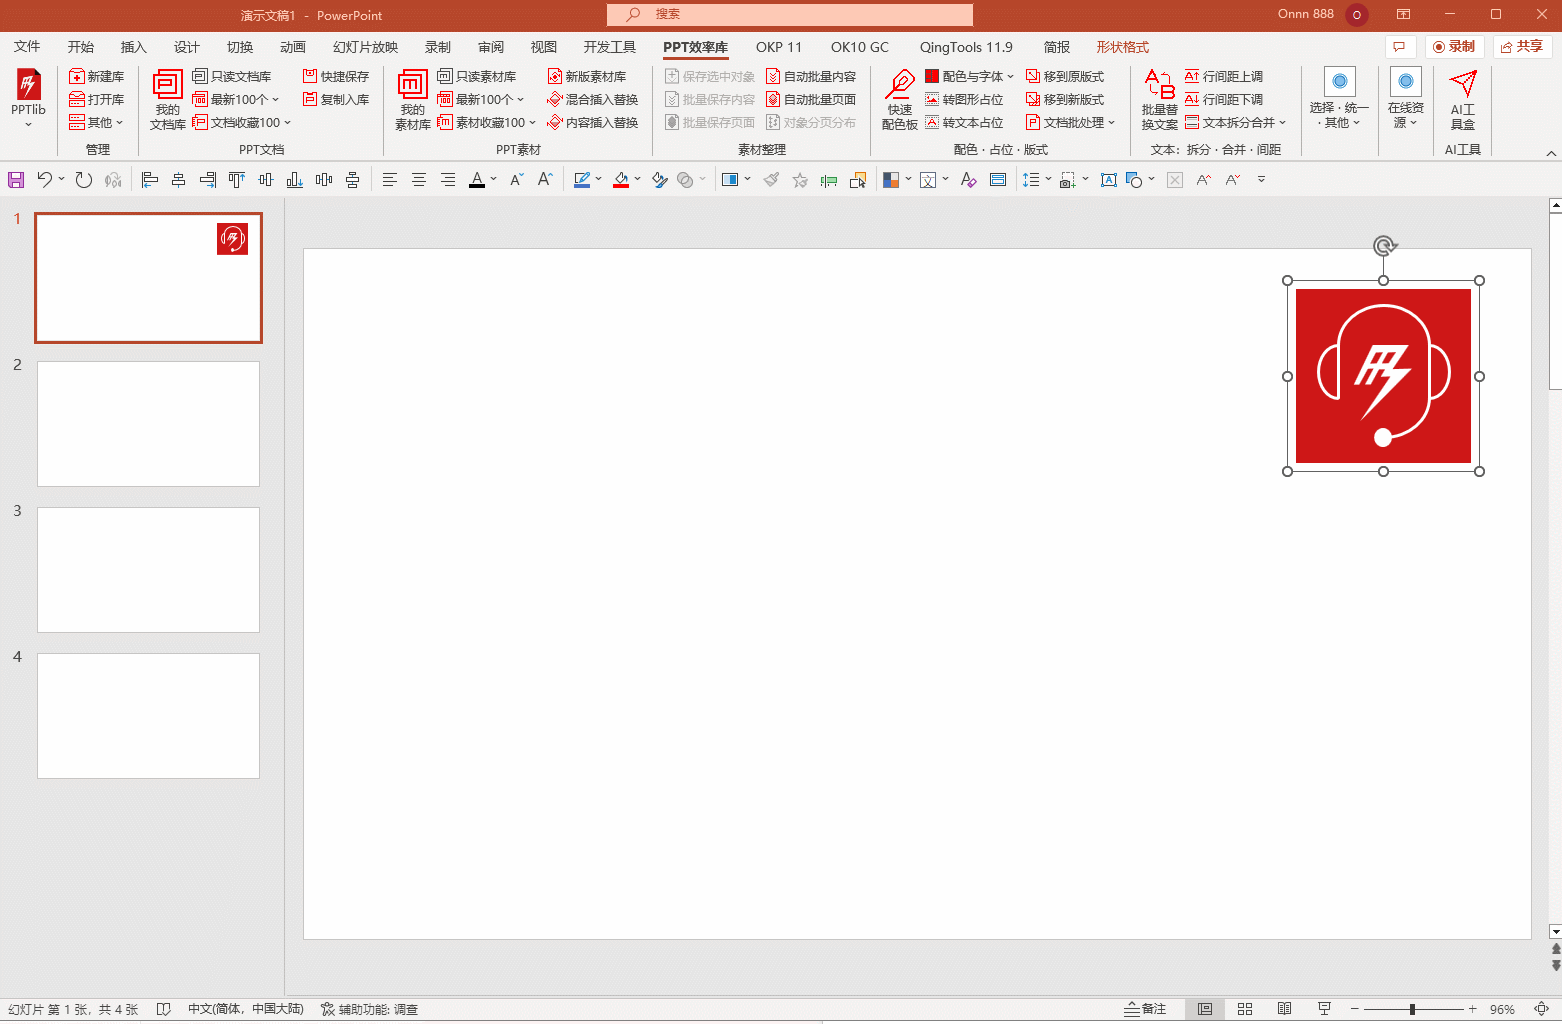Click the save icon in quick toolbar
Image resolution: width=1562 pixels, height=1024 pixels.
coord(16,180)
